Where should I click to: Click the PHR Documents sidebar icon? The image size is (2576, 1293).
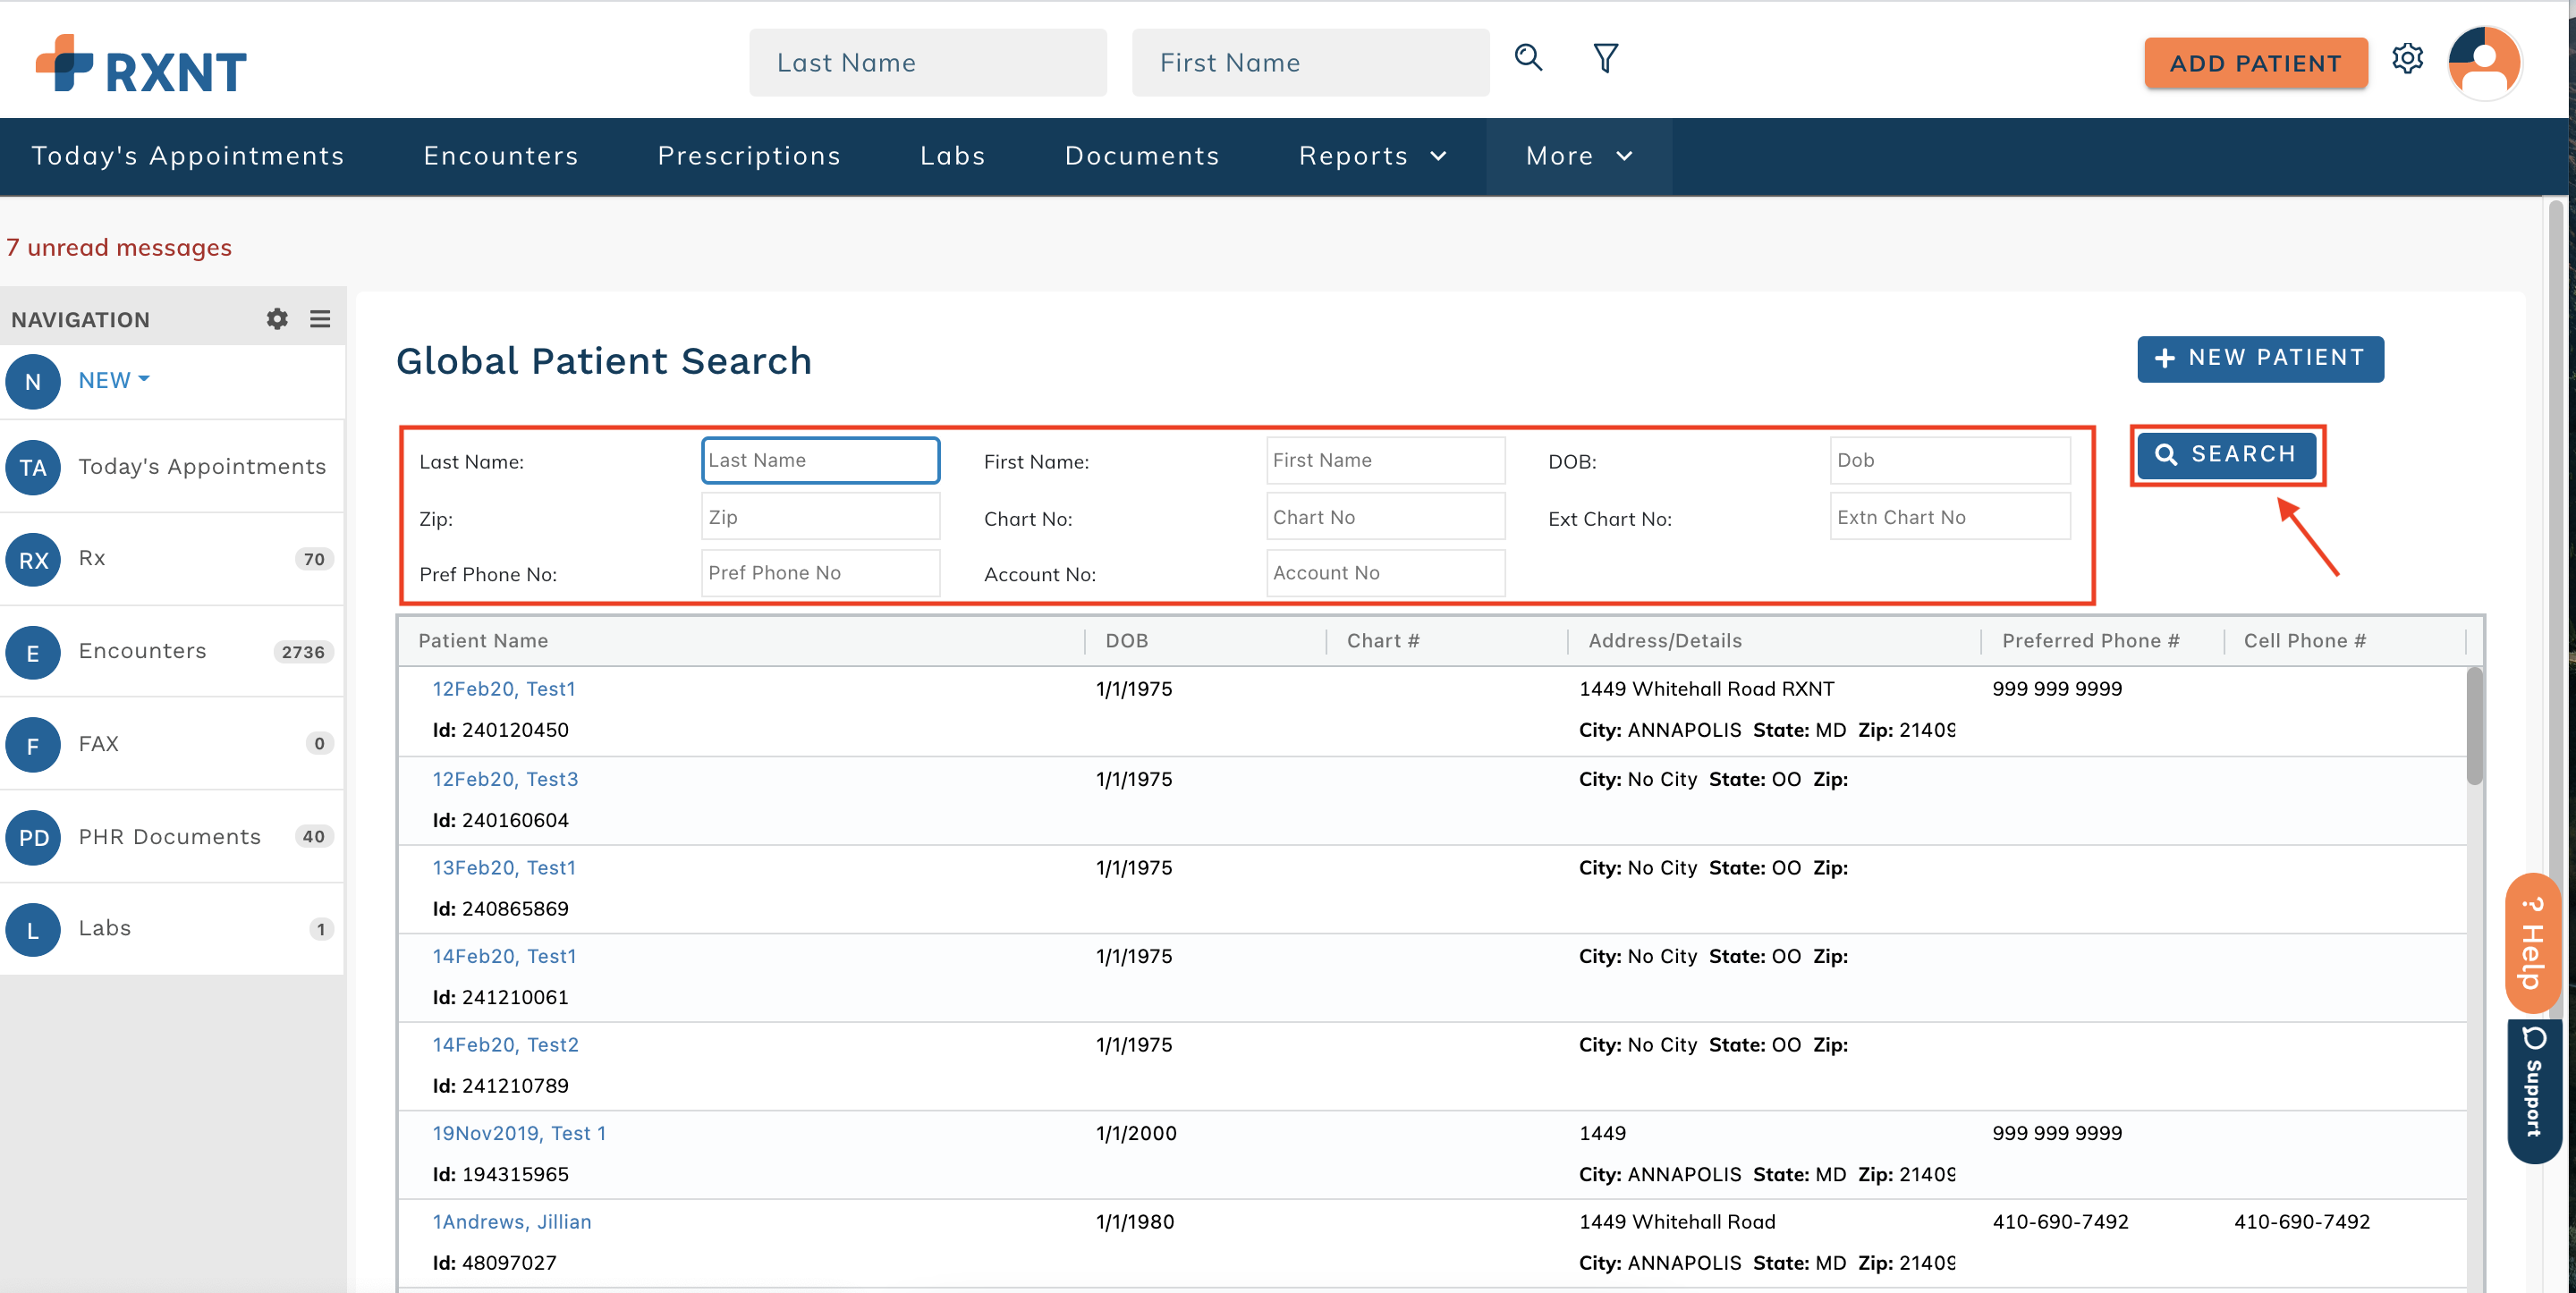(33, 837)
